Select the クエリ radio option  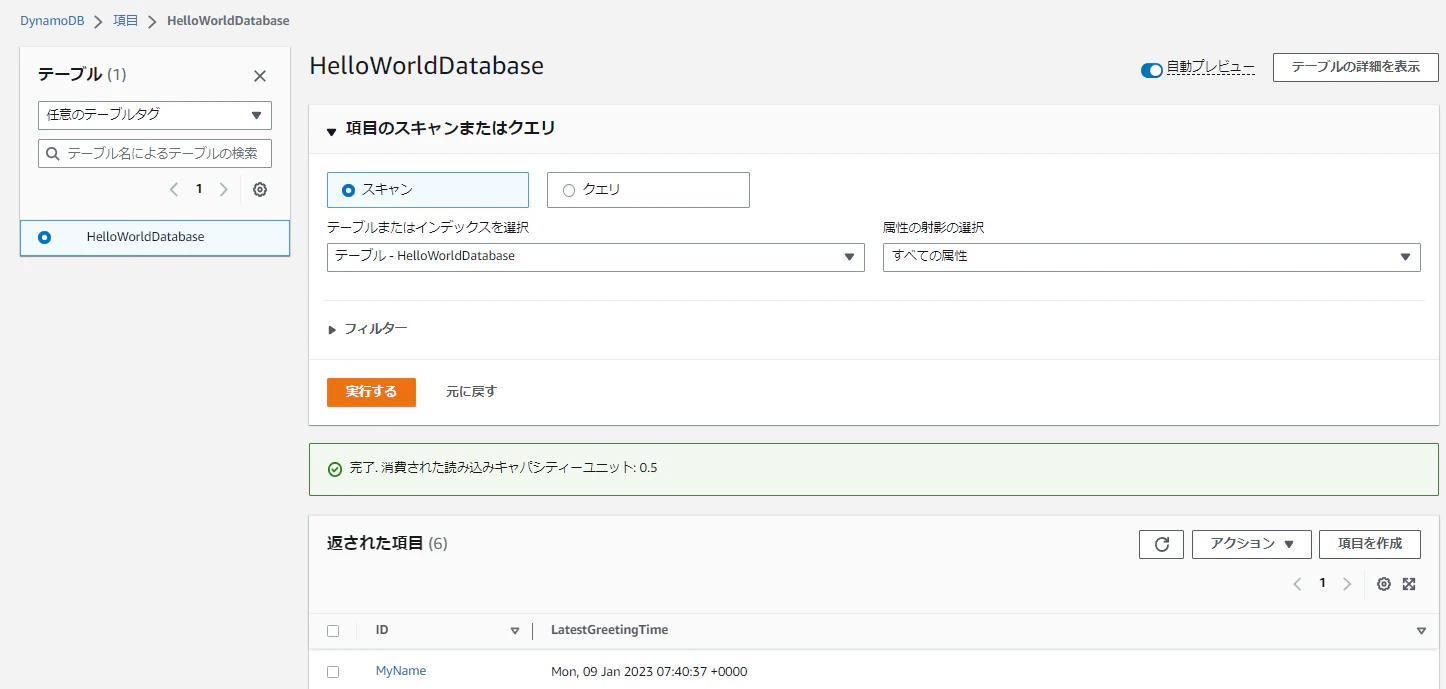(x=569, y=190)
